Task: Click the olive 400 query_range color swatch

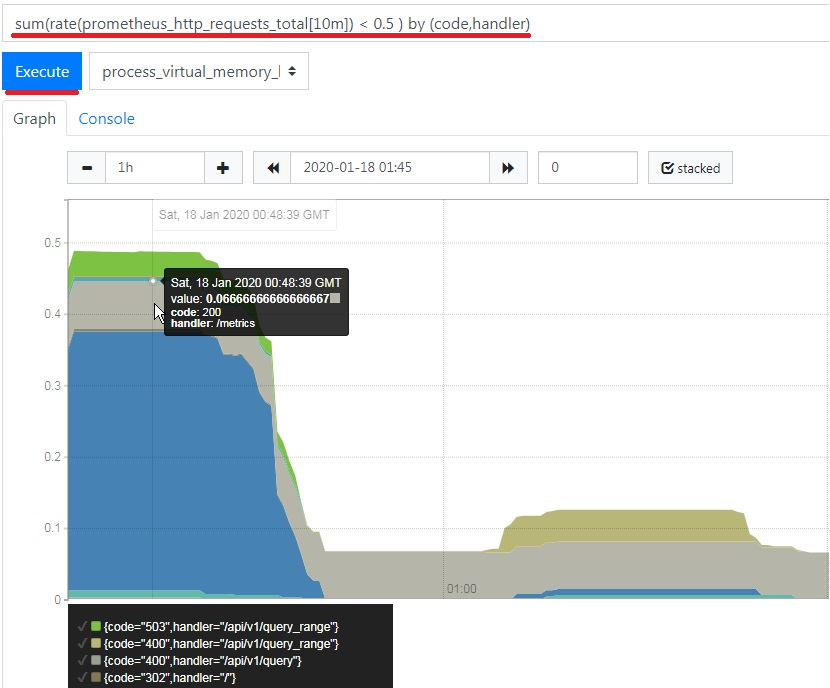Action: (96, 644)
